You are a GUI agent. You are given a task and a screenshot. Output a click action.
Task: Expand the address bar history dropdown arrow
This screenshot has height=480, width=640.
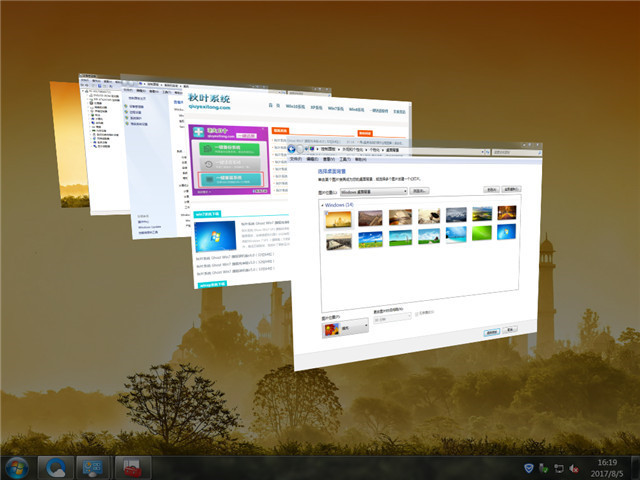[x=482, y=152]
